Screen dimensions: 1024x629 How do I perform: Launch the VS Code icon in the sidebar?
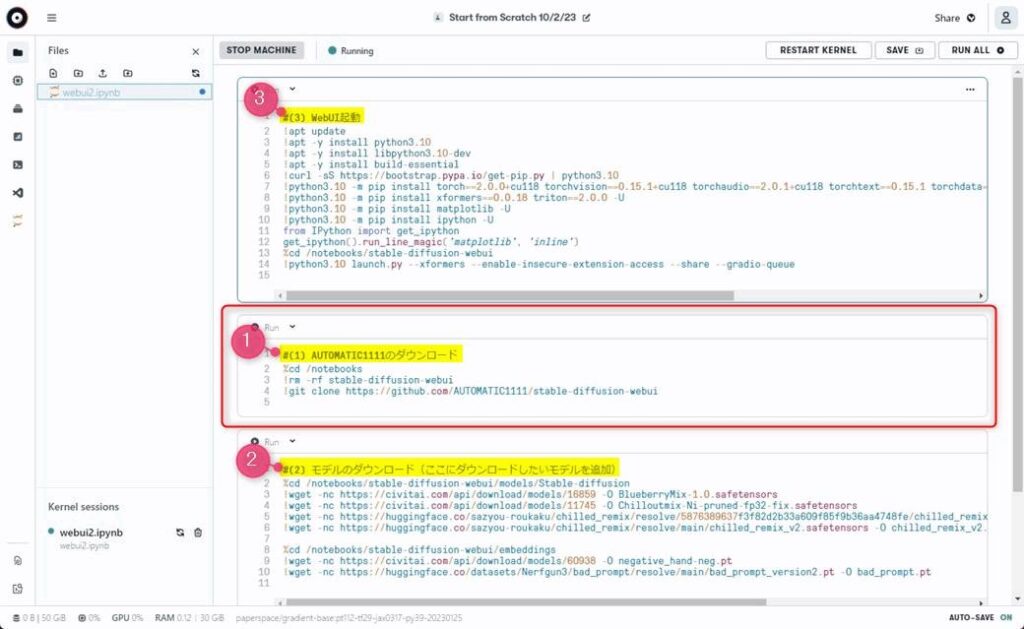[x=18, y=193]
